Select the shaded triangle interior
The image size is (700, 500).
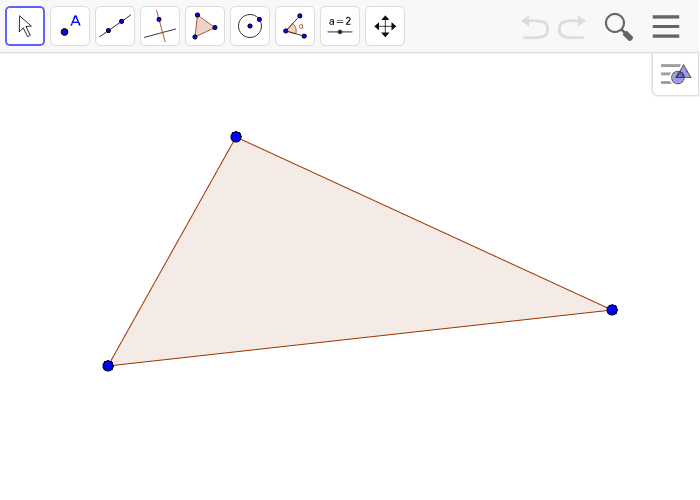(x=319, y=271)
